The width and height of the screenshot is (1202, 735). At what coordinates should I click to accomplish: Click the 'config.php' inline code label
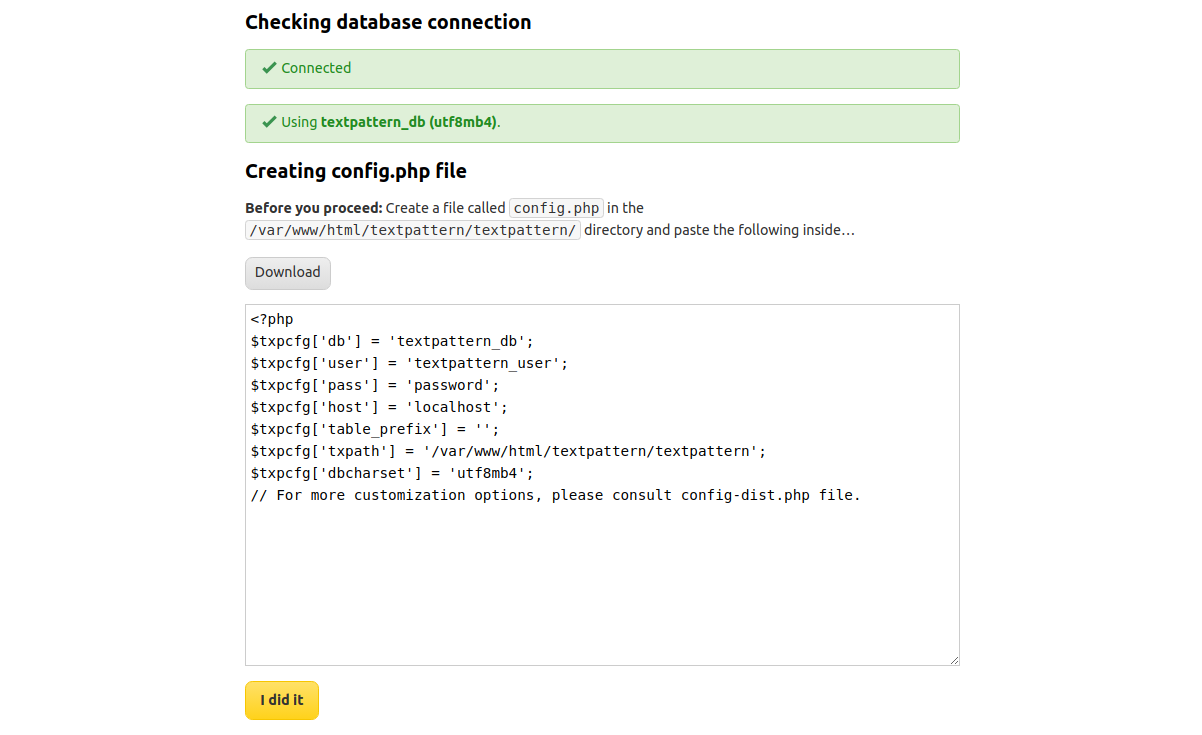[556, 208]
